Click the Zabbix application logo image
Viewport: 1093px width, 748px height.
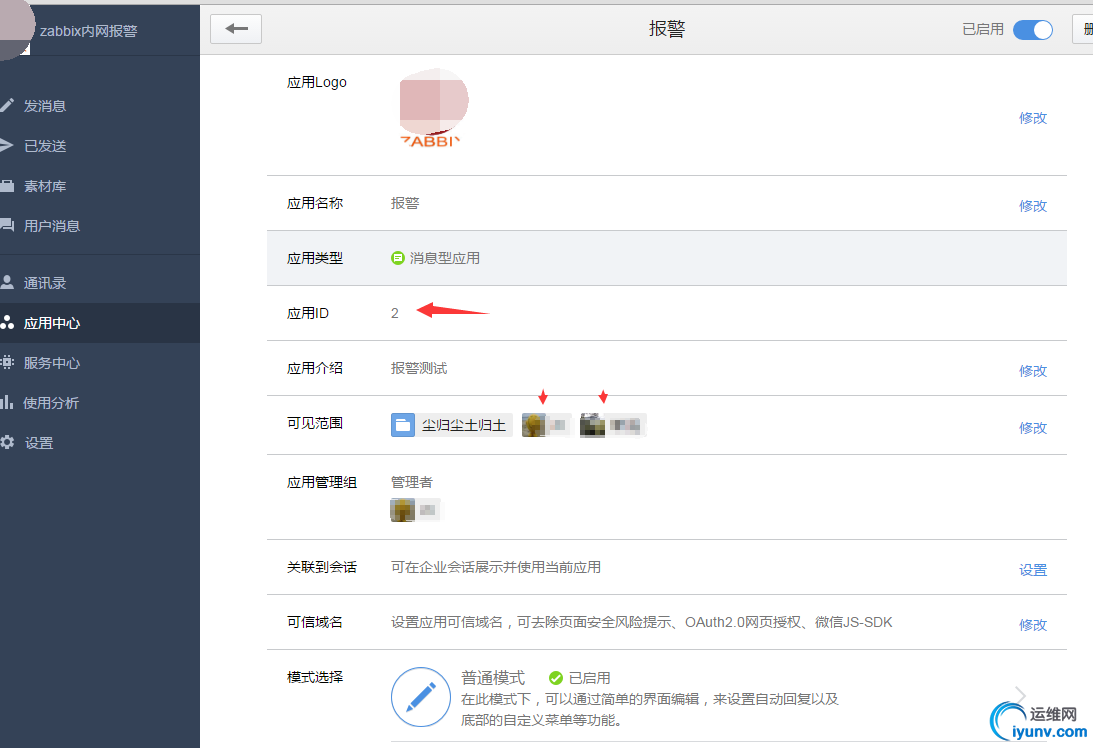(433, 108)
